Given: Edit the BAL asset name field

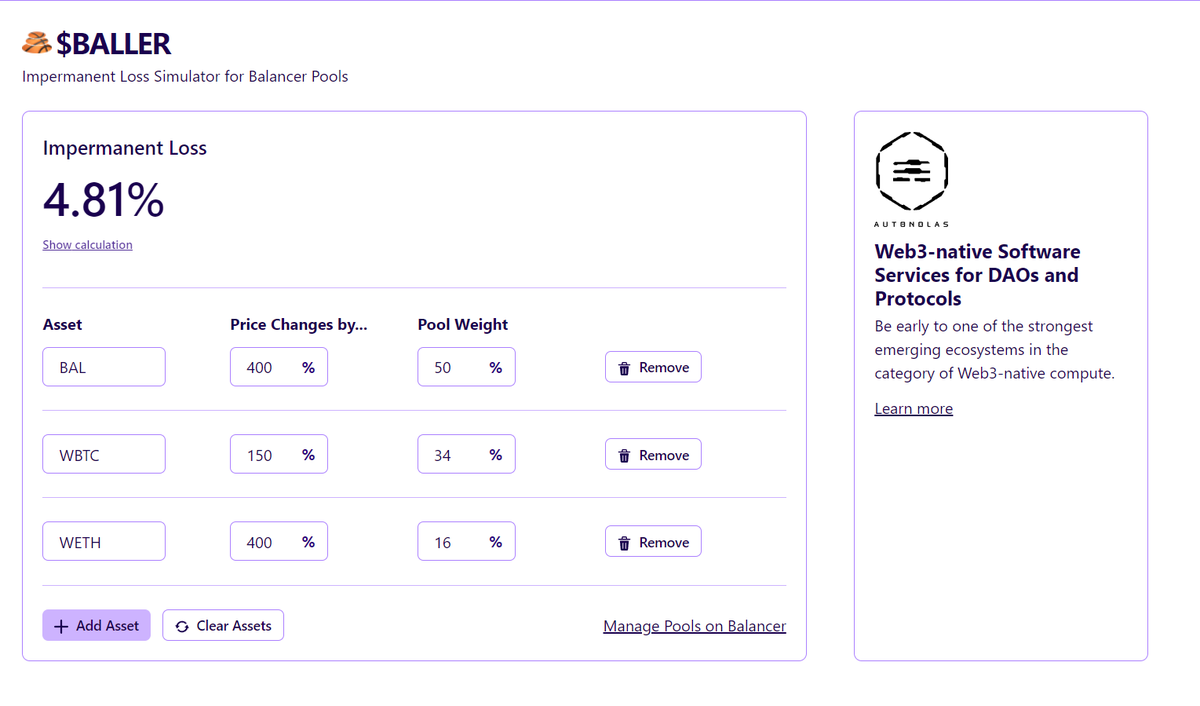Looking at the screenshot, I should 104,367.
